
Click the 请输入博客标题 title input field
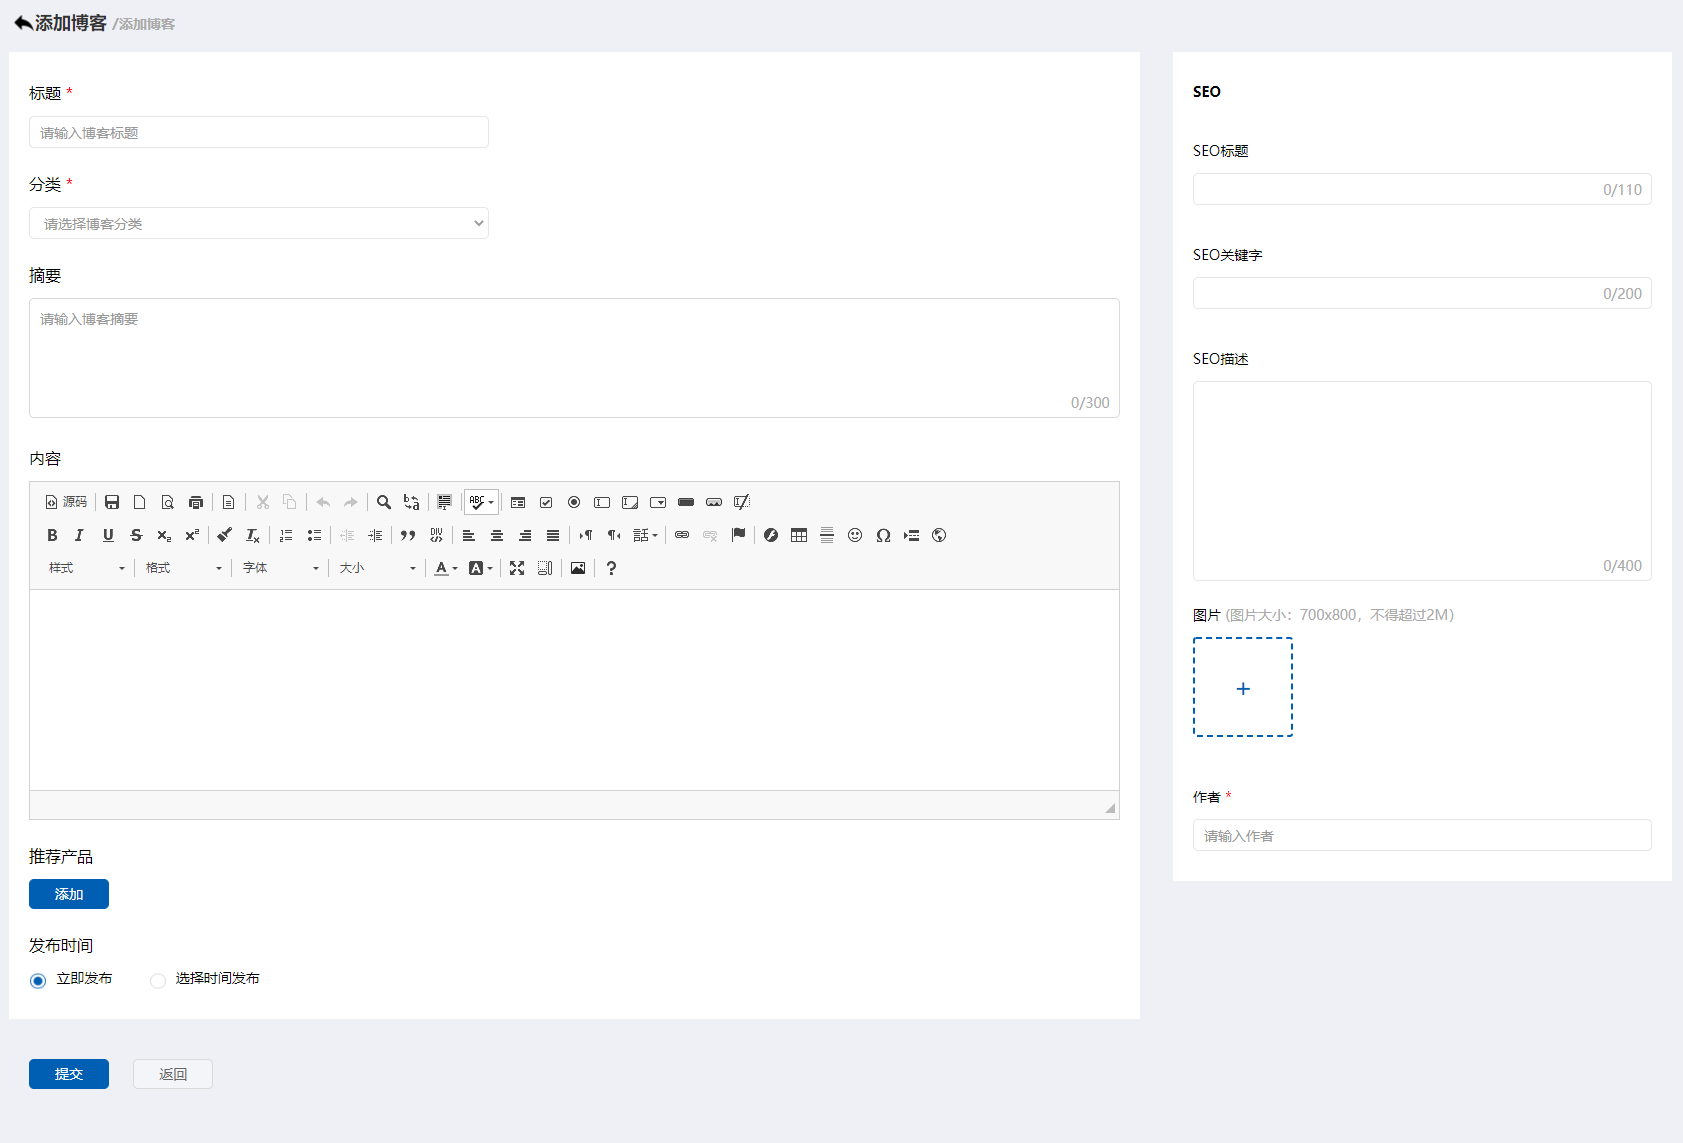tap(259, 132)
